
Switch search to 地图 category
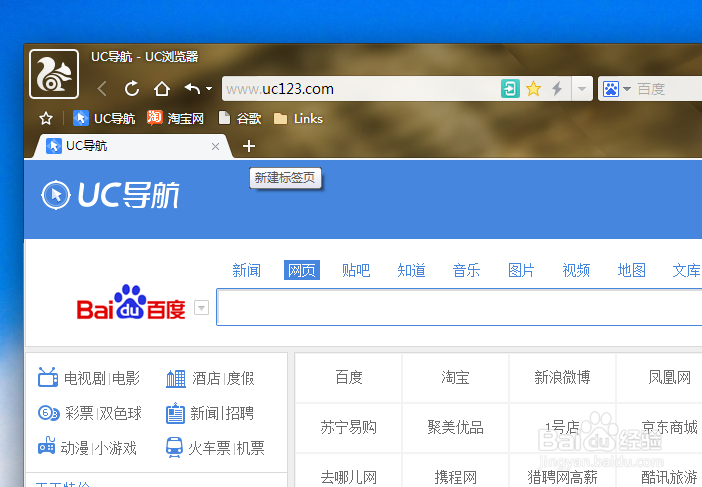tap(631, 270)
